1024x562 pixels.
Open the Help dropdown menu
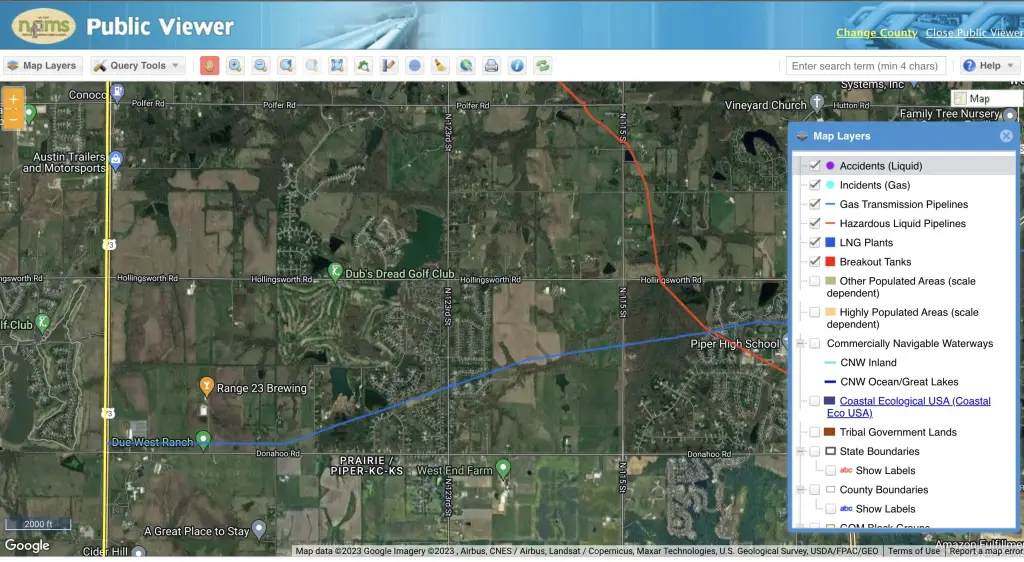click(989, 66)
